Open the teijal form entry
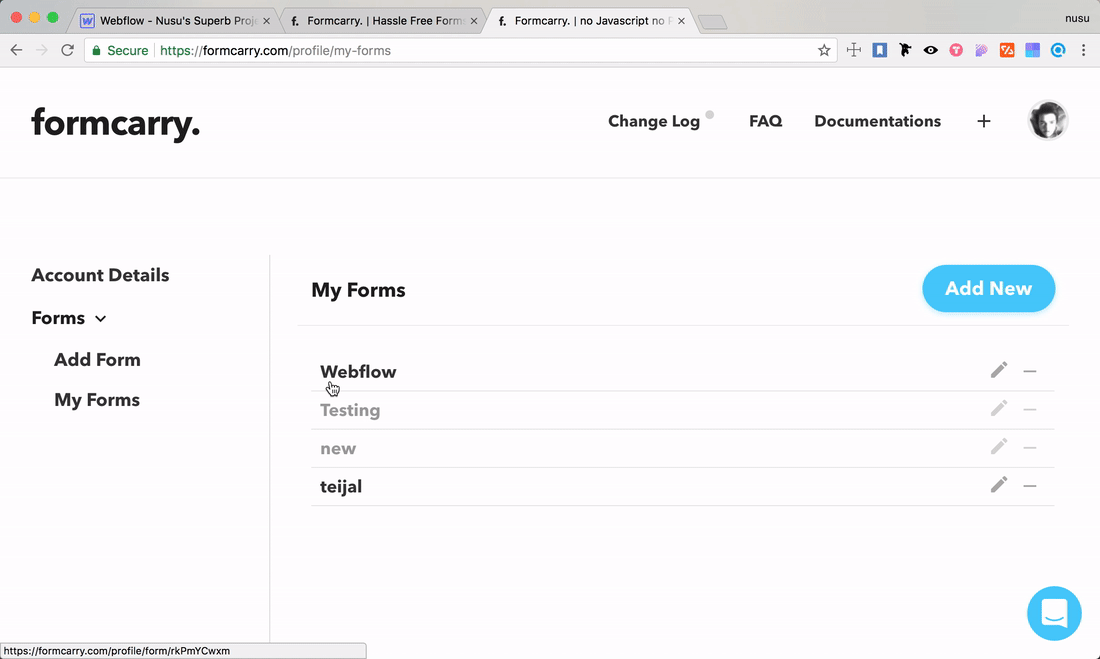The image size is (1100, 659). tap(341, 486)
